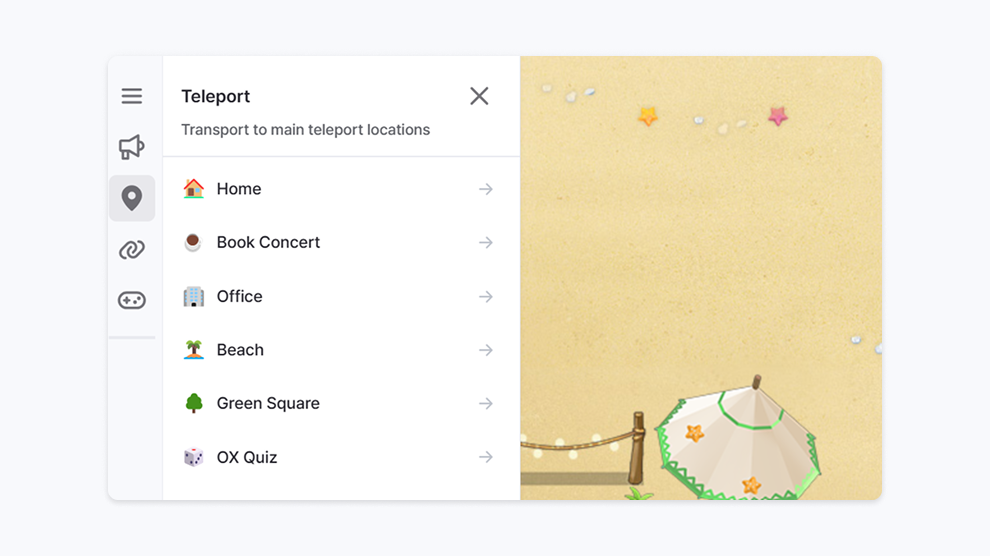990x556 pixels.
Task: Click the pink starfish on the sand
Action: pyautogui.click(x=778, y=116)
